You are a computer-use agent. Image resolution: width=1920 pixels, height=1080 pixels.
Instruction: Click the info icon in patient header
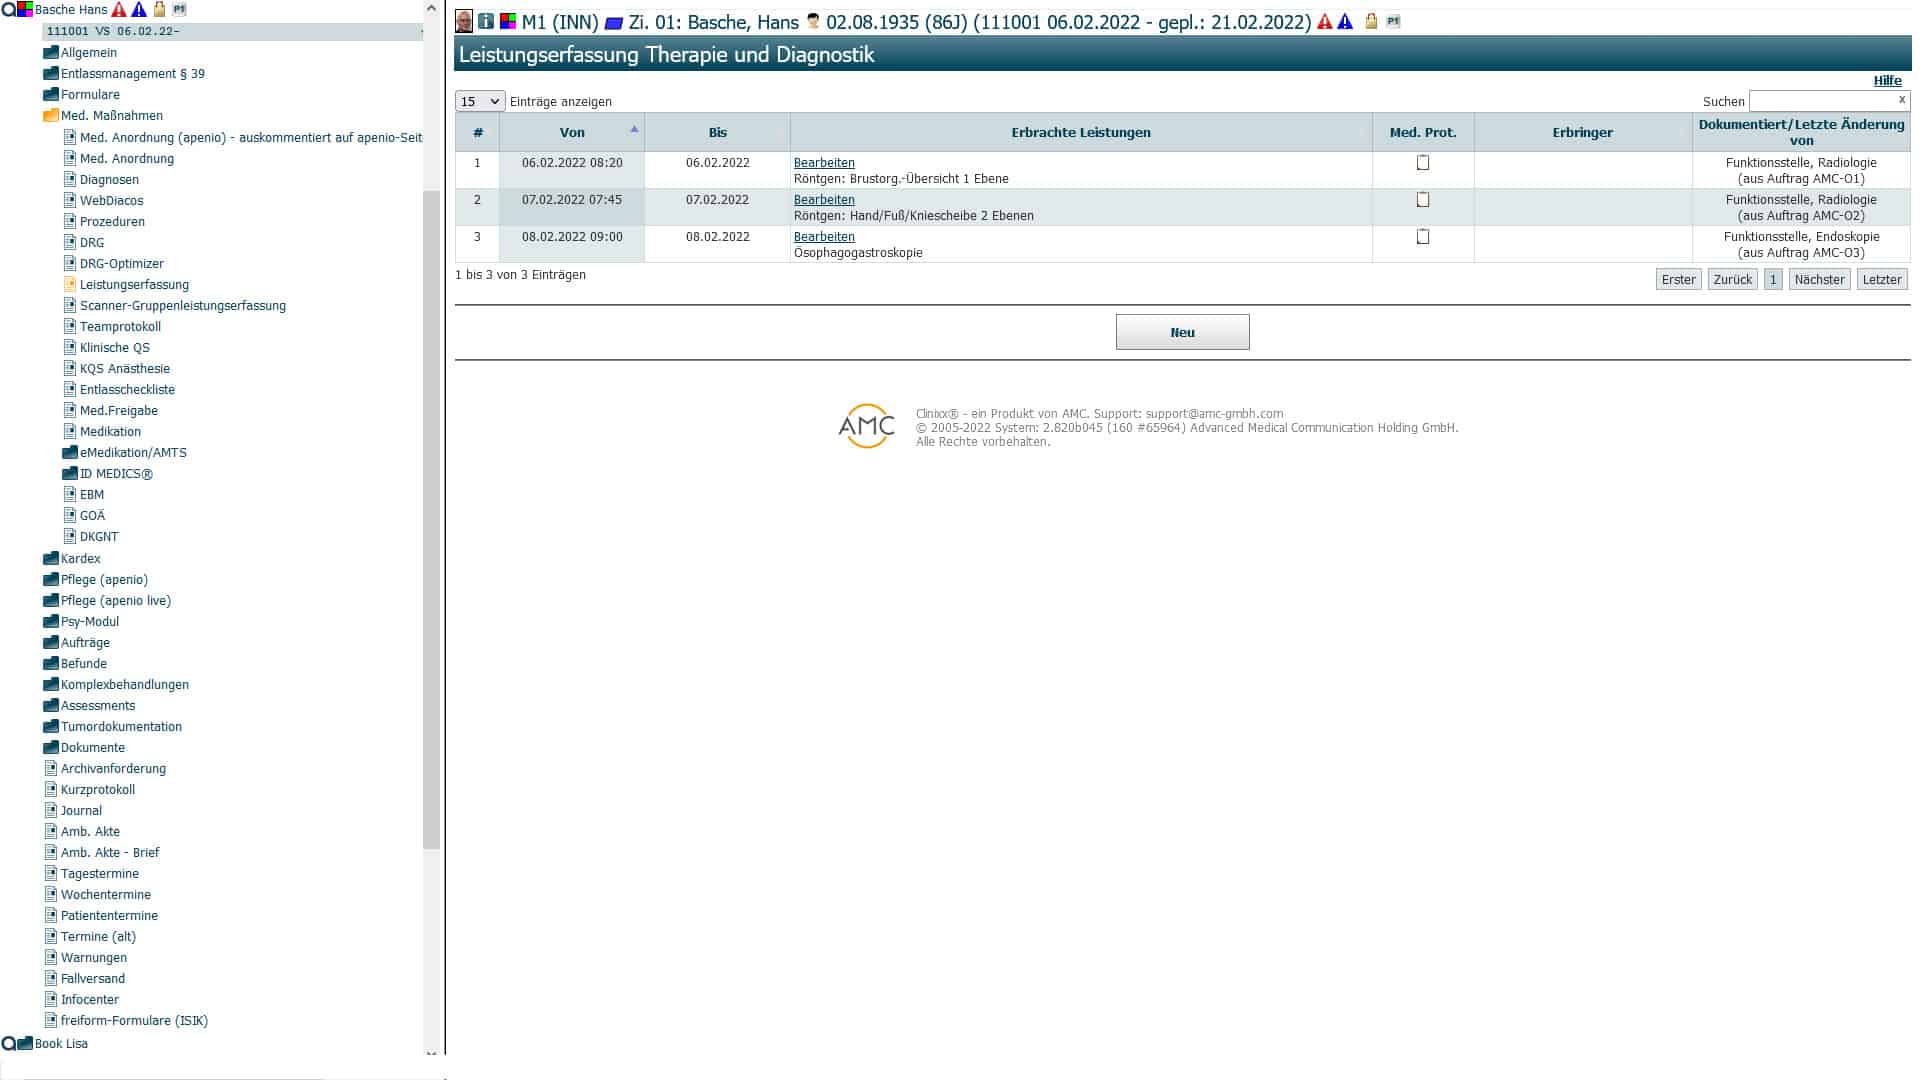pyautogui.click(x=486, y=21)
